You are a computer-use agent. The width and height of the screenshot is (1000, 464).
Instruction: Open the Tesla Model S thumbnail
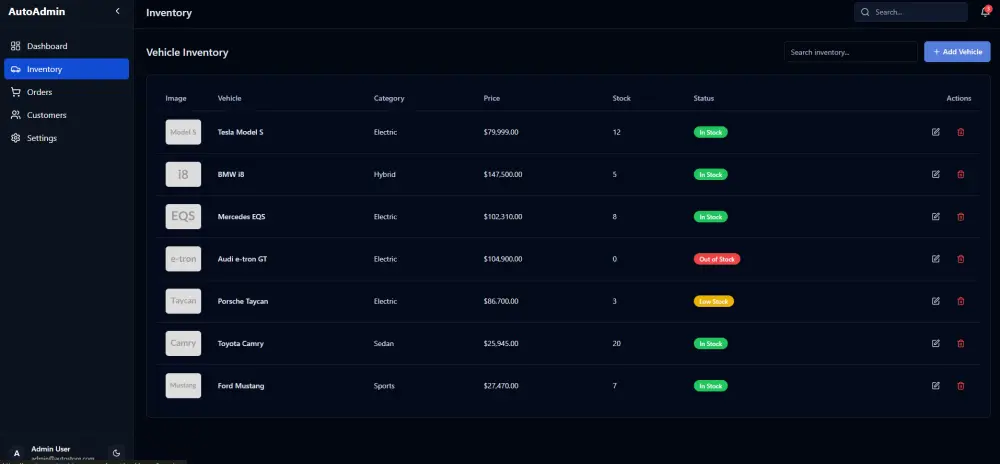click(183, 132)
